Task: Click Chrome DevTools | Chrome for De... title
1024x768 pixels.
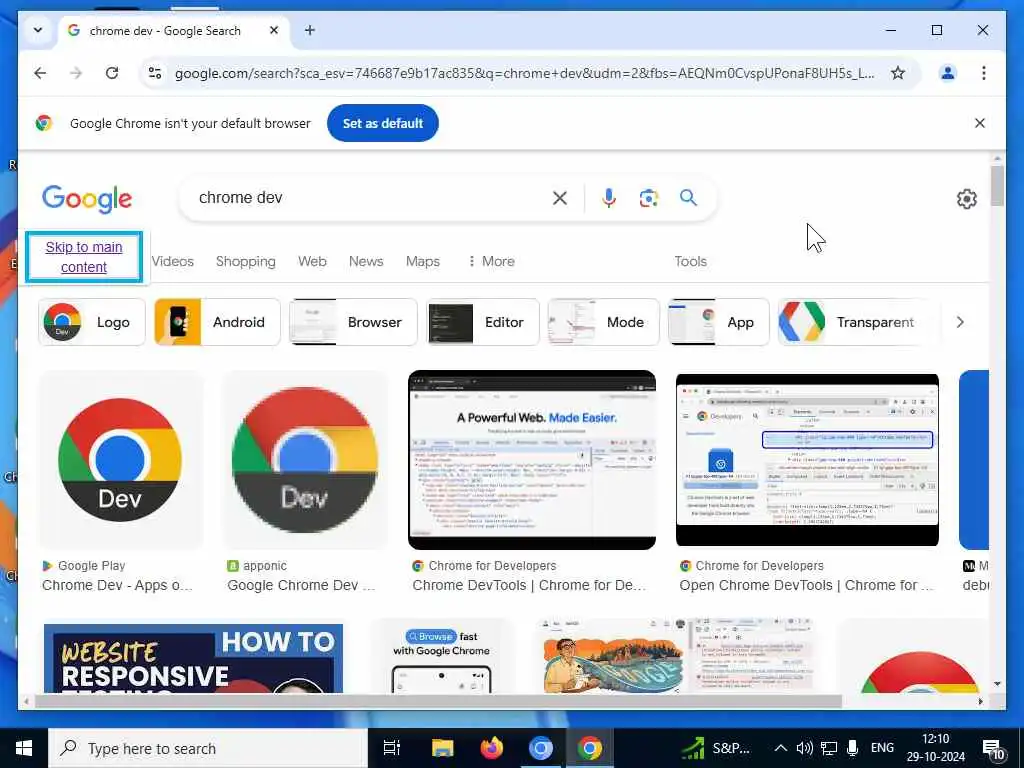Action: [x=529, y=585]
